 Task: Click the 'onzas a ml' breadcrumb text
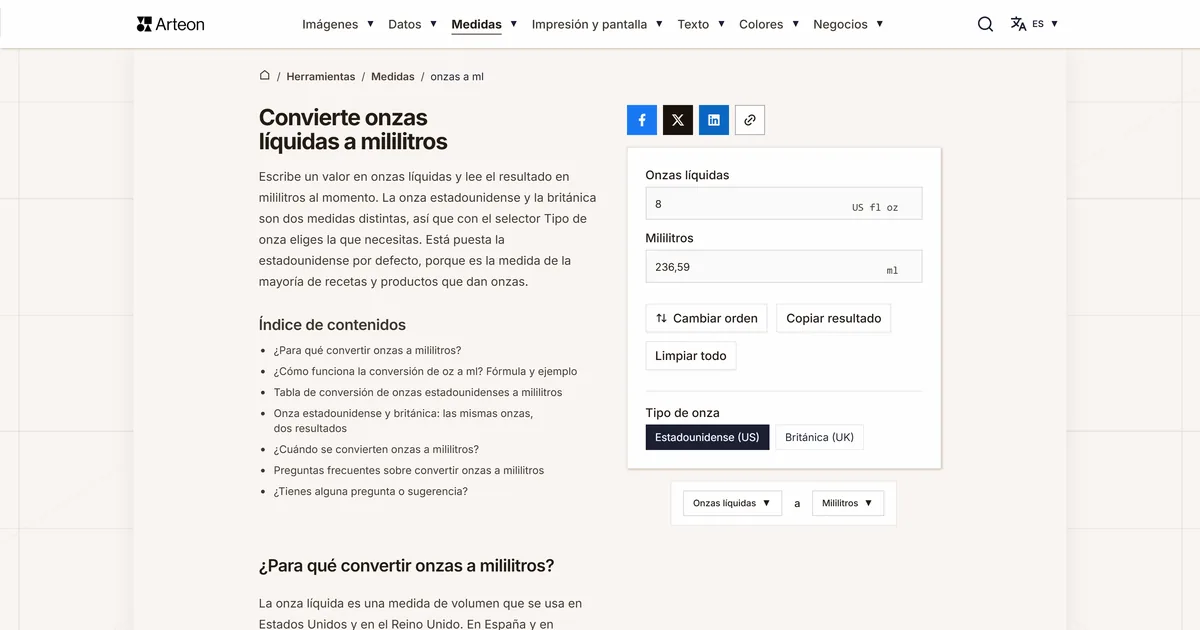pos(457,77)
